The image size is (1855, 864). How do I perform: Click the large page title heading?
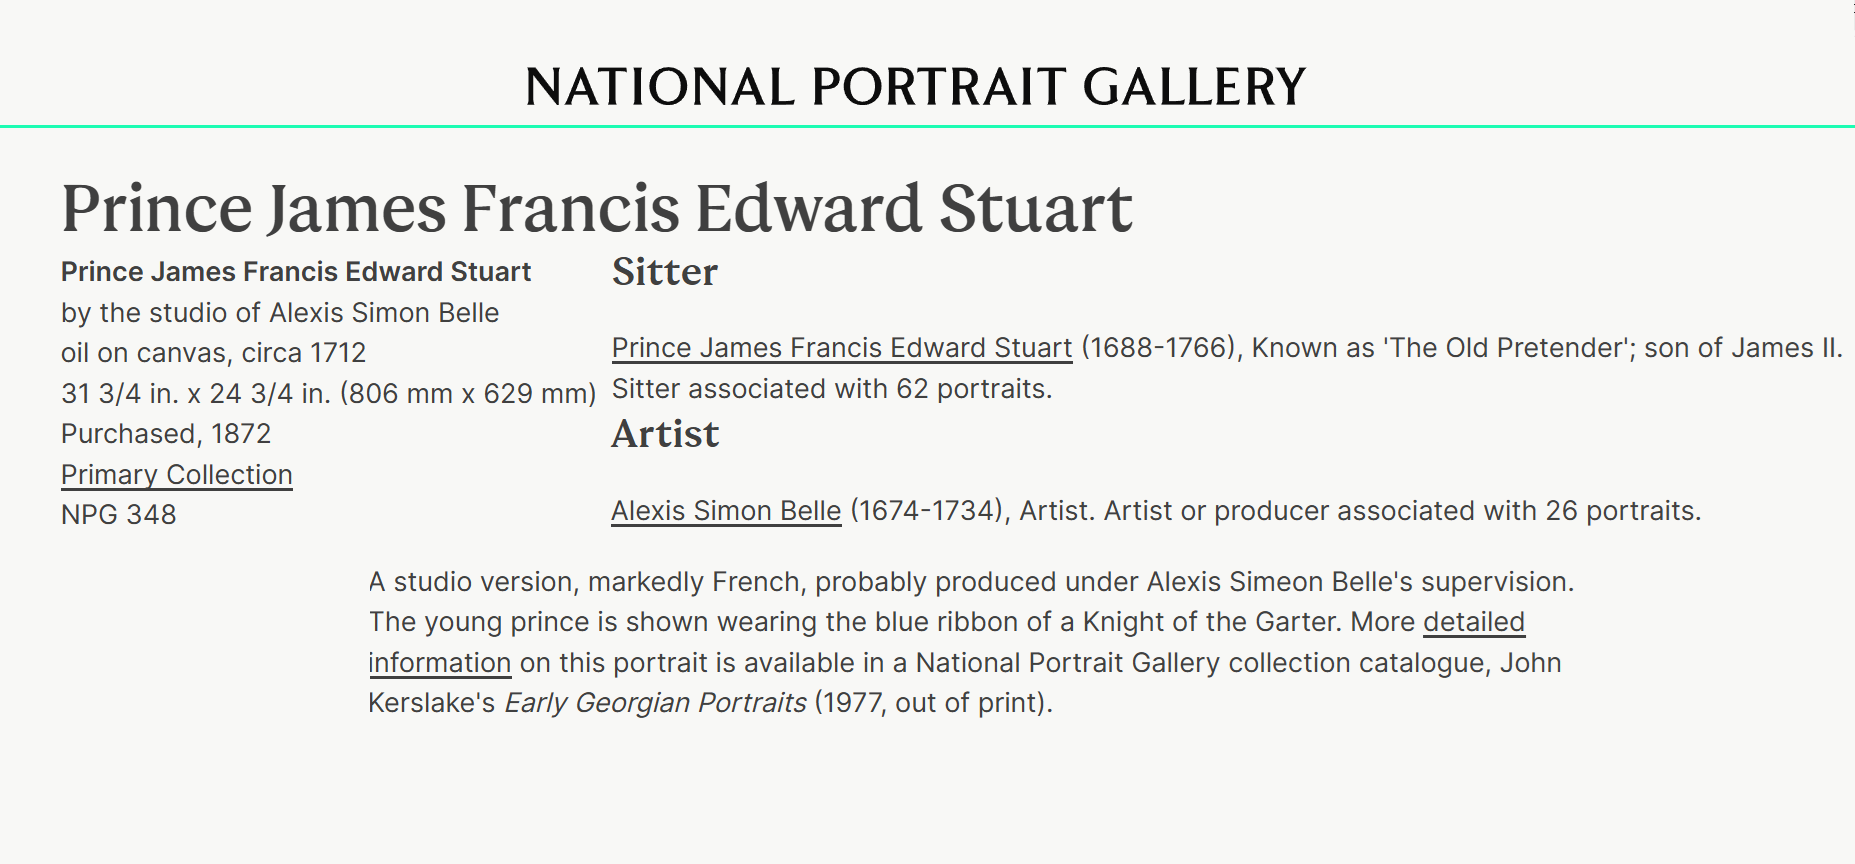pyautogui.click(x=596, y=208)
